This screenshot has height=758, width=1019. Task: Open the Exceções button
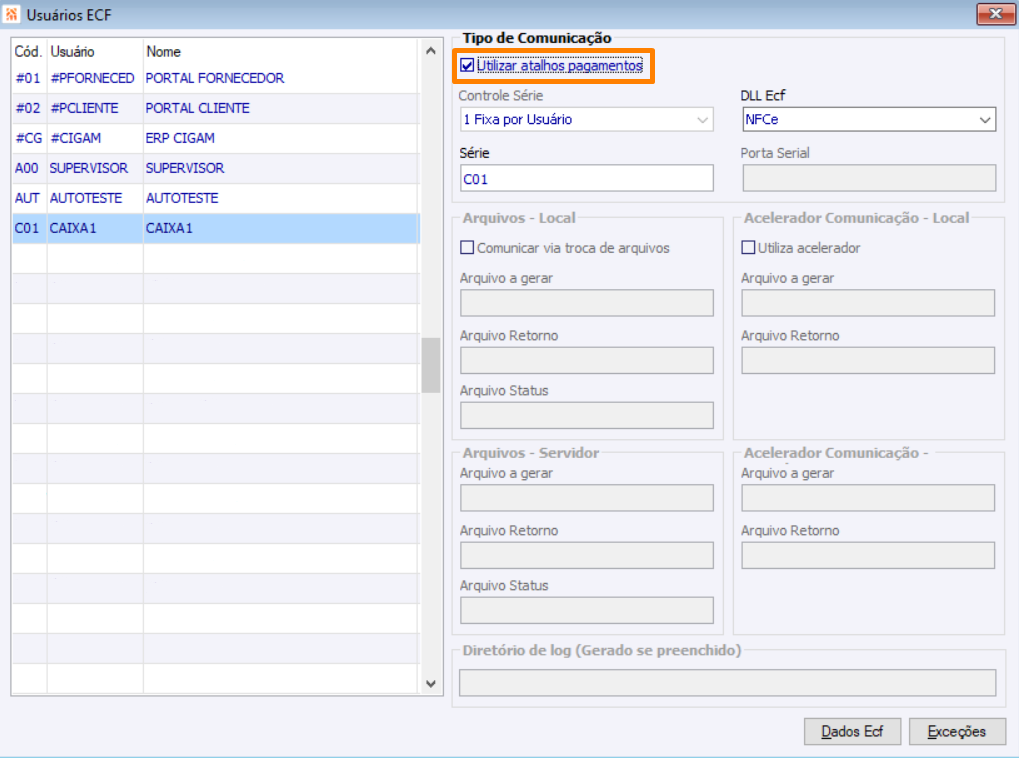pyautogui.click(x=956, y=731)
